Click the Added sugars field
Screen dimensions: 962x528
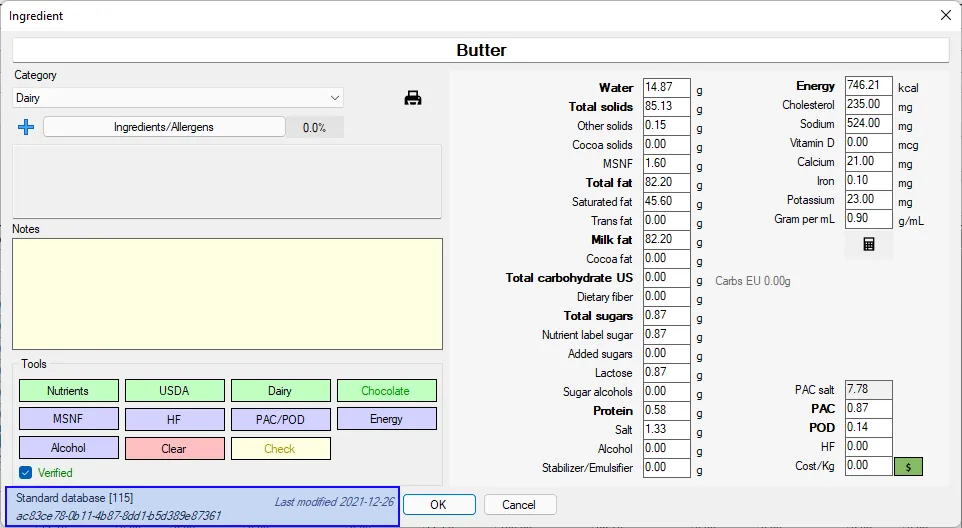(x=666, y=354)
